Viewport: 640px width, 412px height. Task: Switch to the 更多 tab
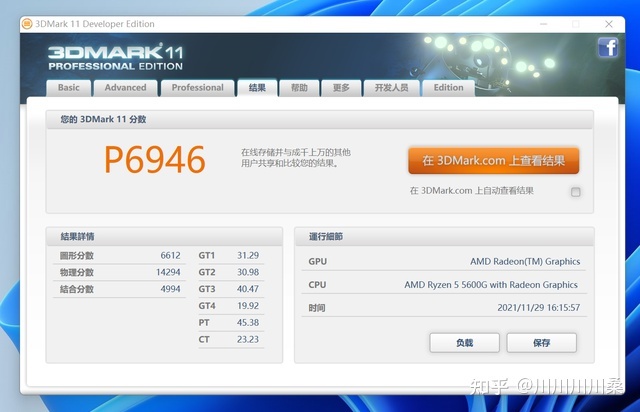pos(341,88)
